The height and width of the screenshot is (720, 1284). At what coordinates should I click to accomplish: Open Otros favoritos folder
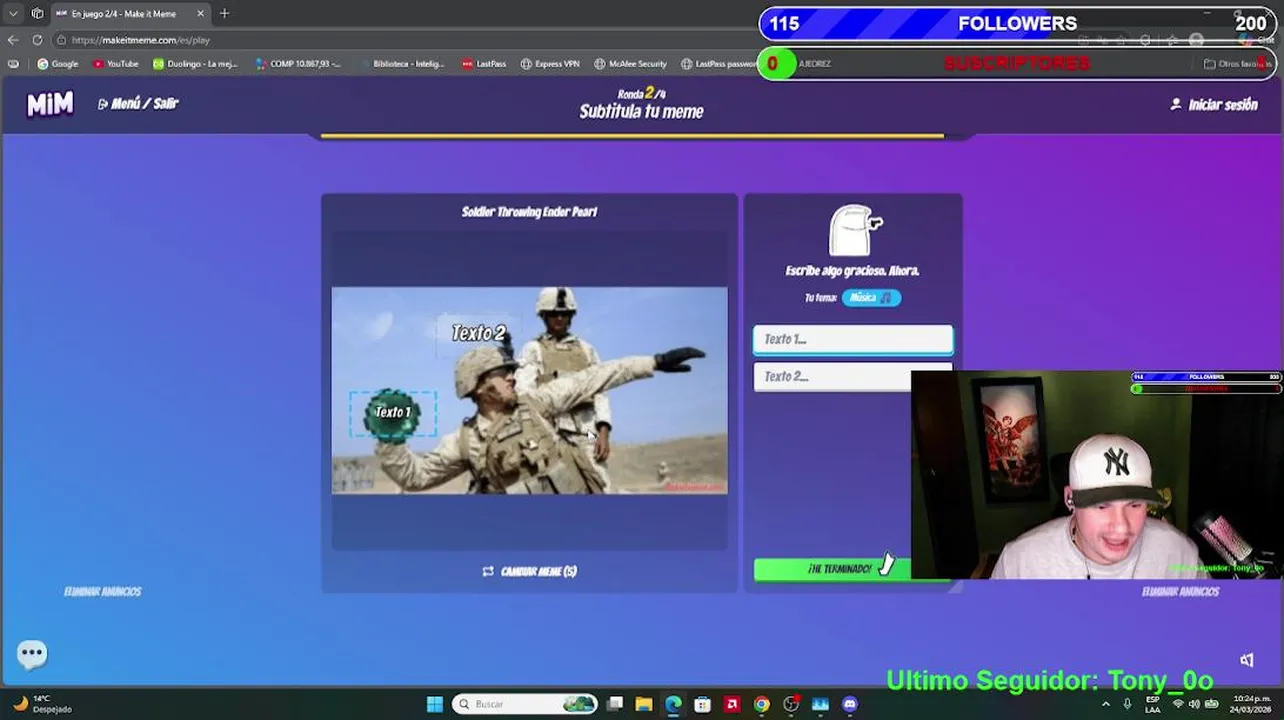pos(1236,64)
